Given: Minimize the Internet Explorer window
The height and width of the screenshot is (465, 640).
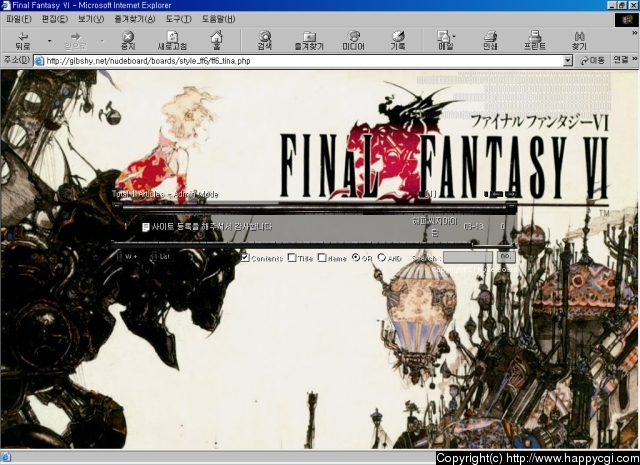Looking at the screenshot, I should [612, 5].
